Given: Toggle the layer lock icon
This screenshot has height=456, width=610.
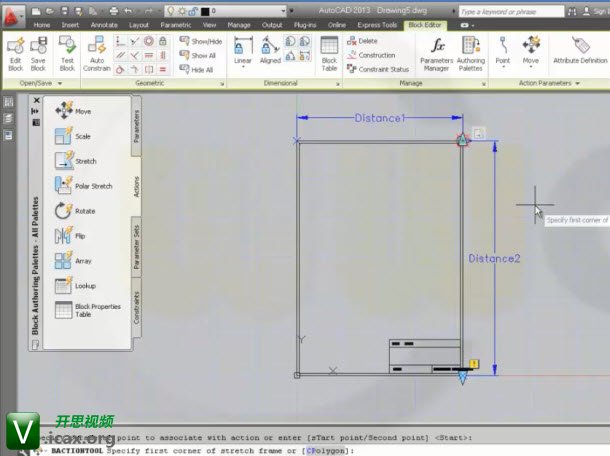Looking at the screenshot, I should 193,11.
